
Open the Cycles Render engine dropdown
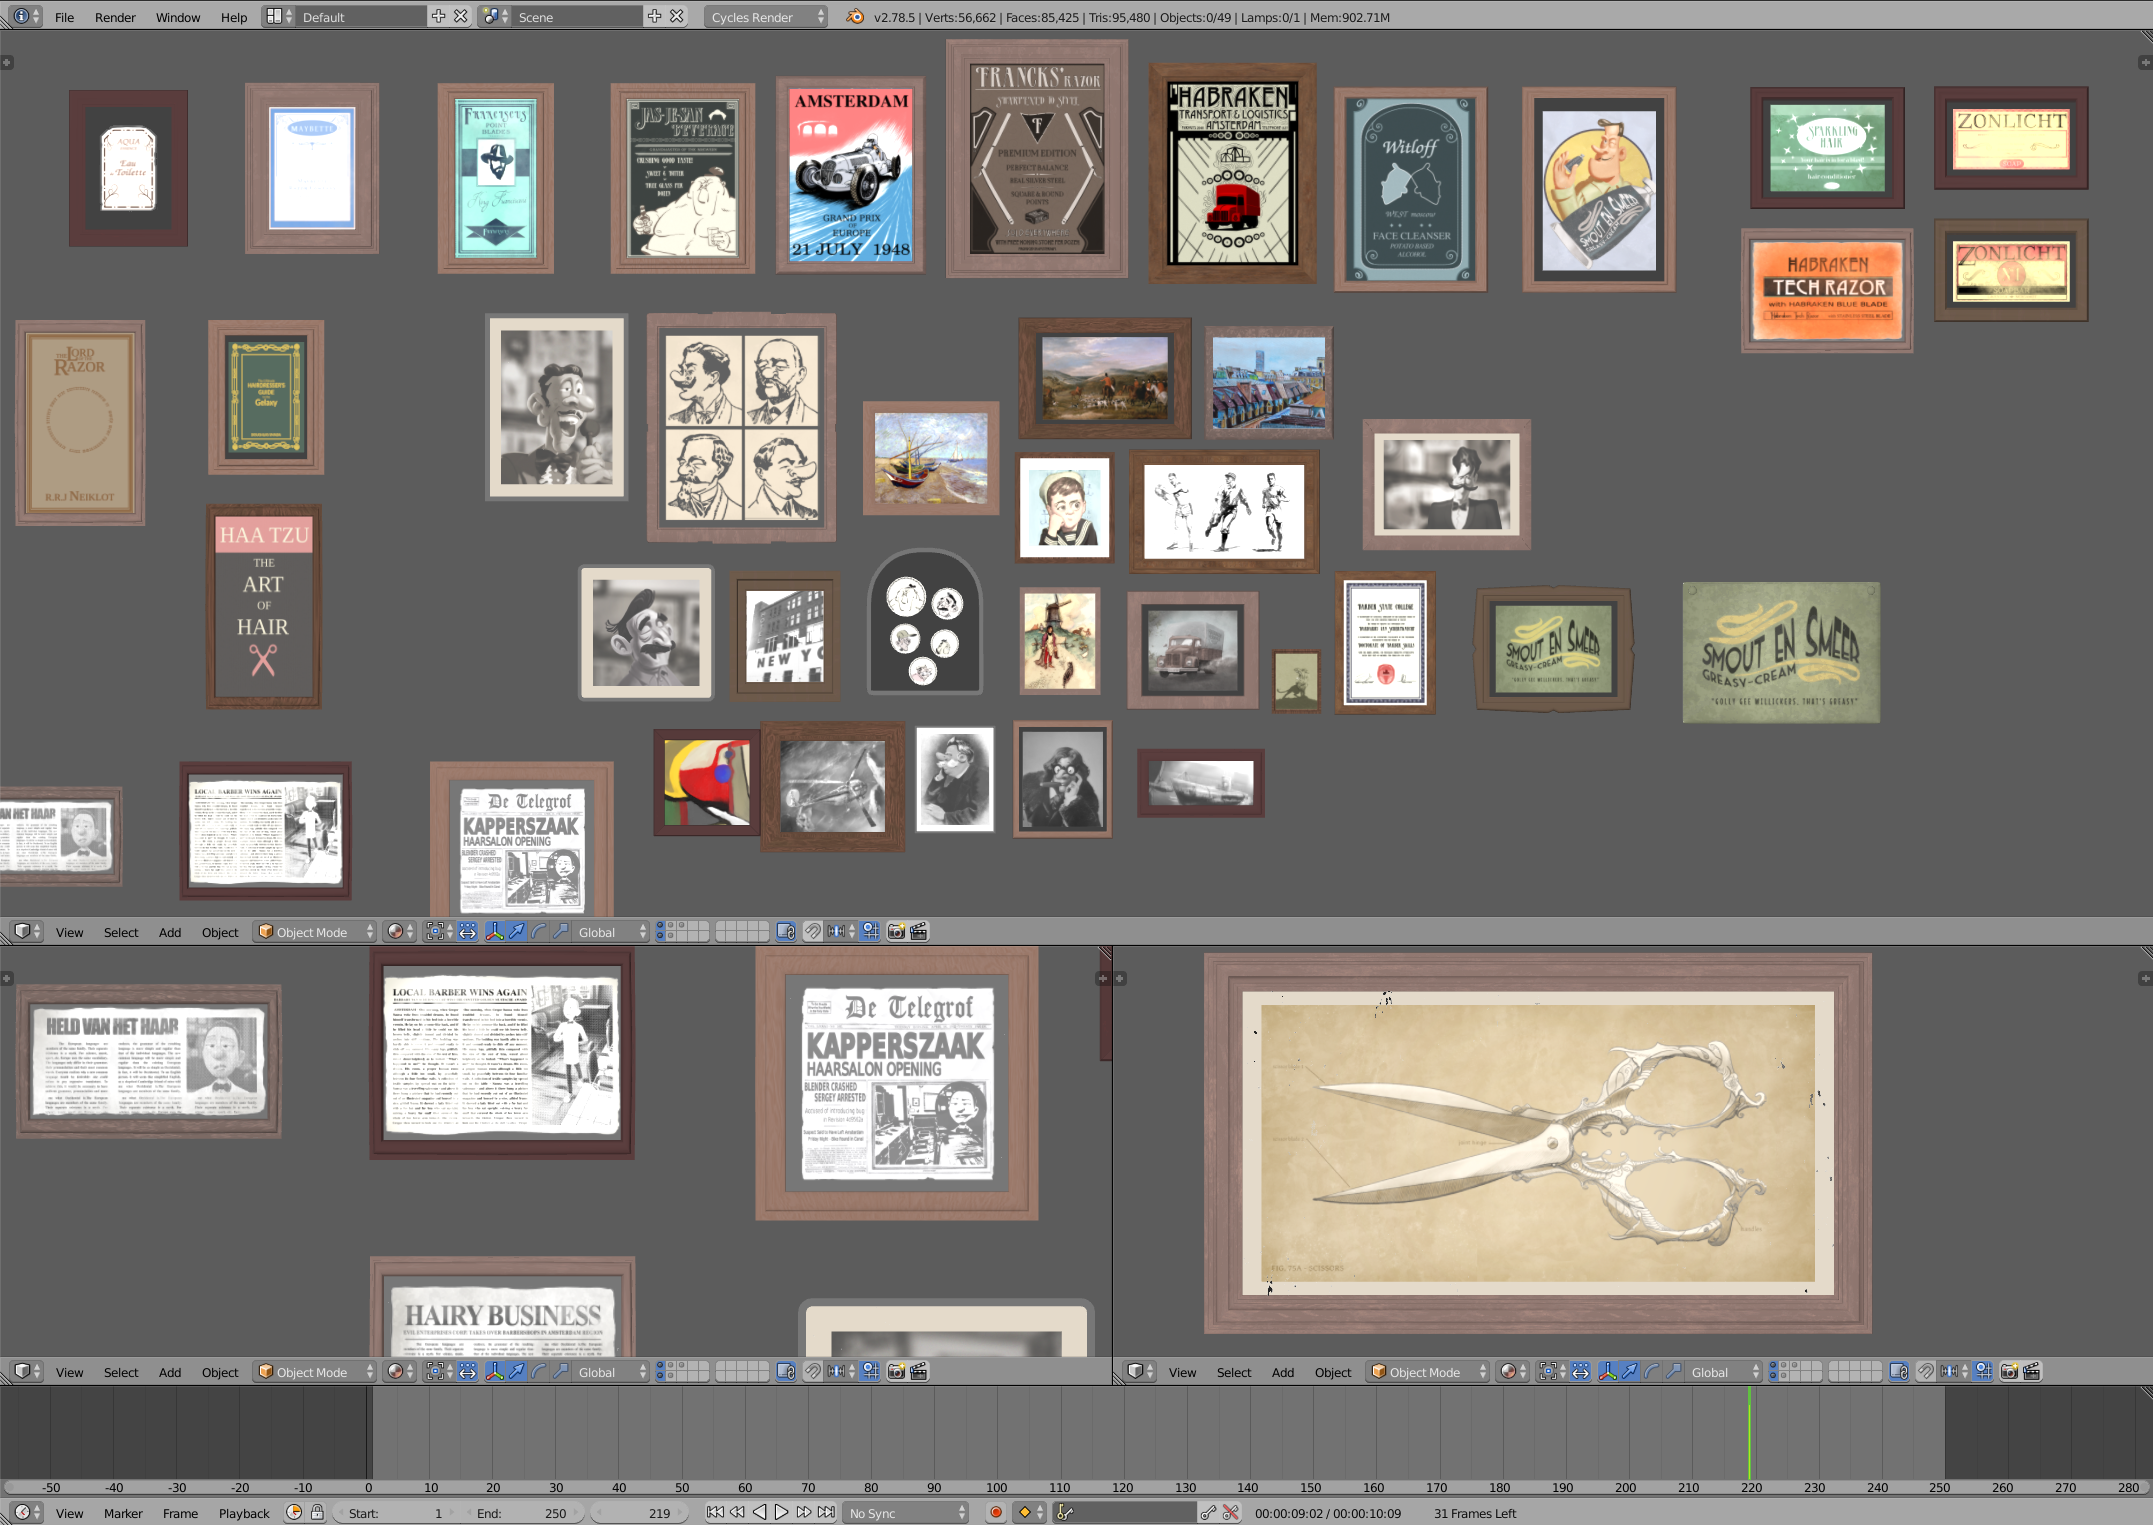(x=765, y=17)
